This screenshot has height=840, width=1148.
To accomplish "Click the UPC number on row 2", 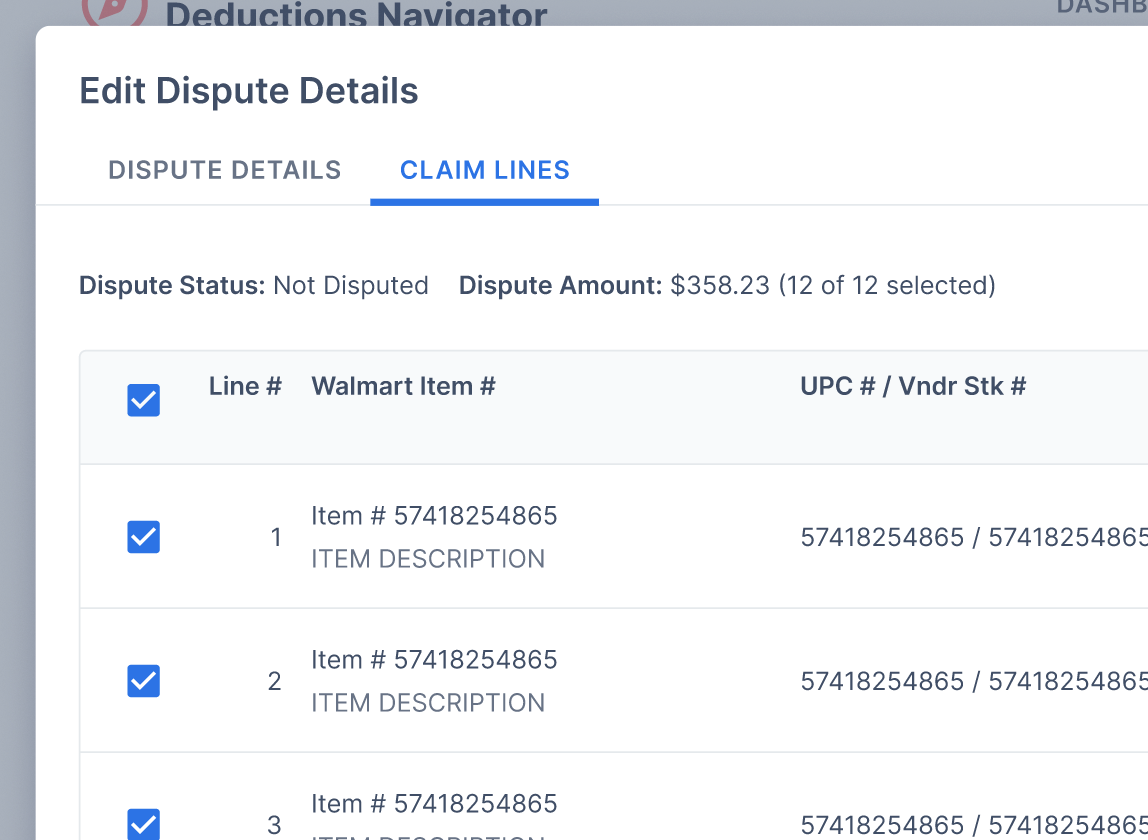I will coord(972,681).
